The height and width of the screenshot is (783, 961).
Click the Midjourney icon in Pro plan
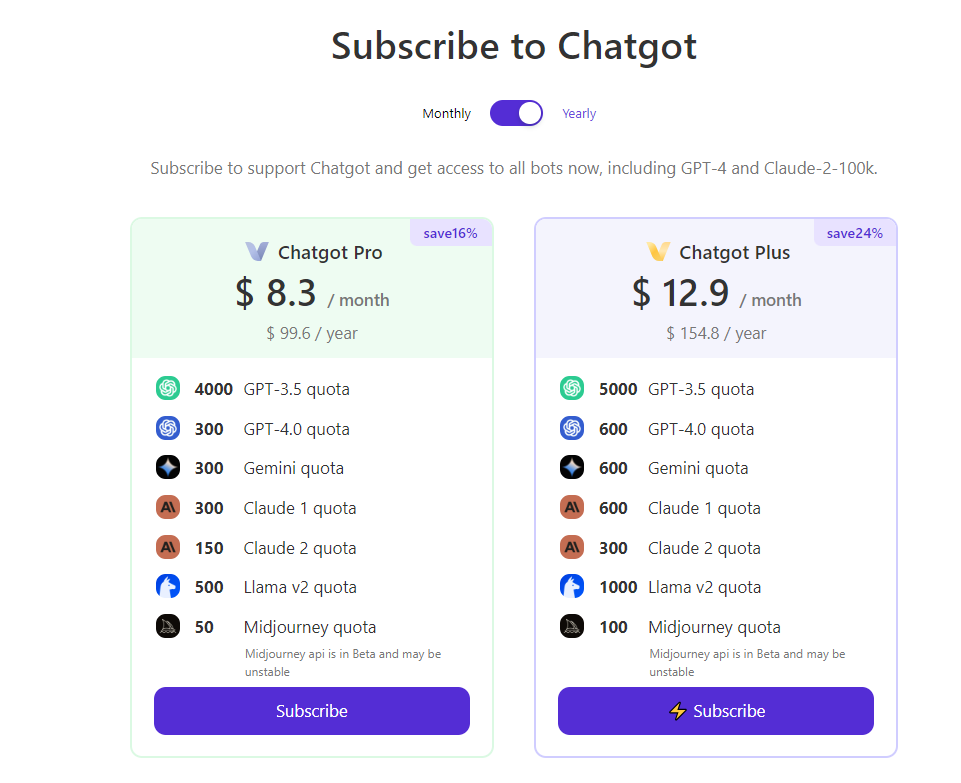[168, 627]
